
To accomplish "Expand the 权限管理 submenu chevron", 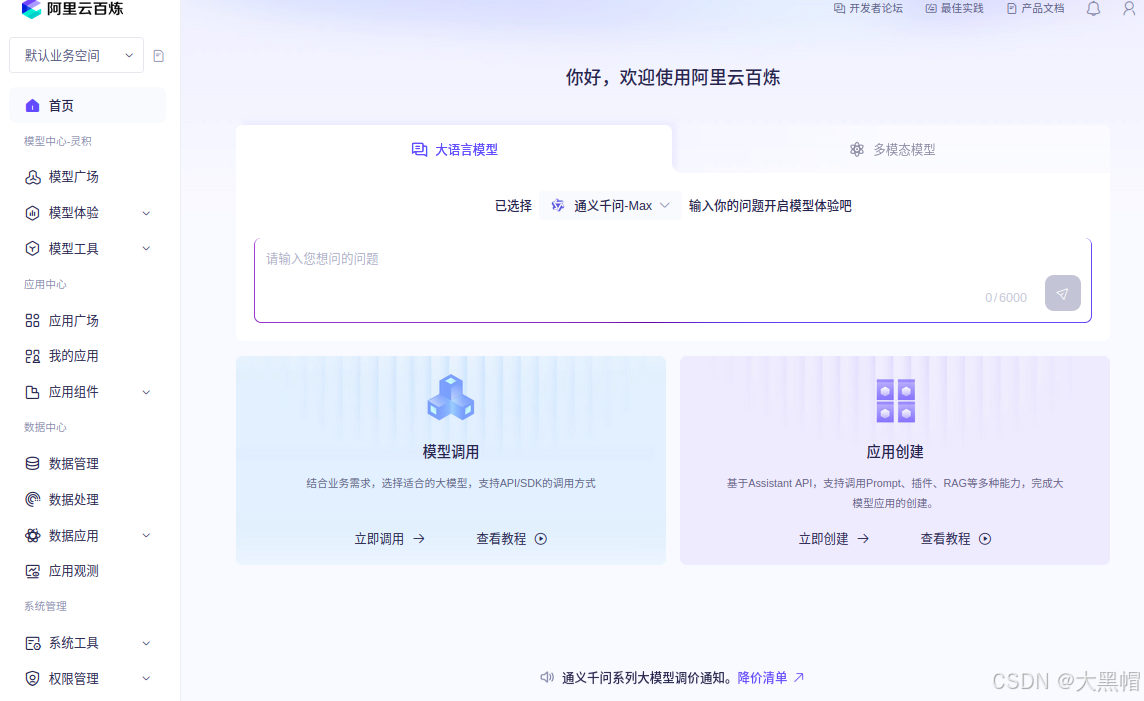I will coord(146,678).
